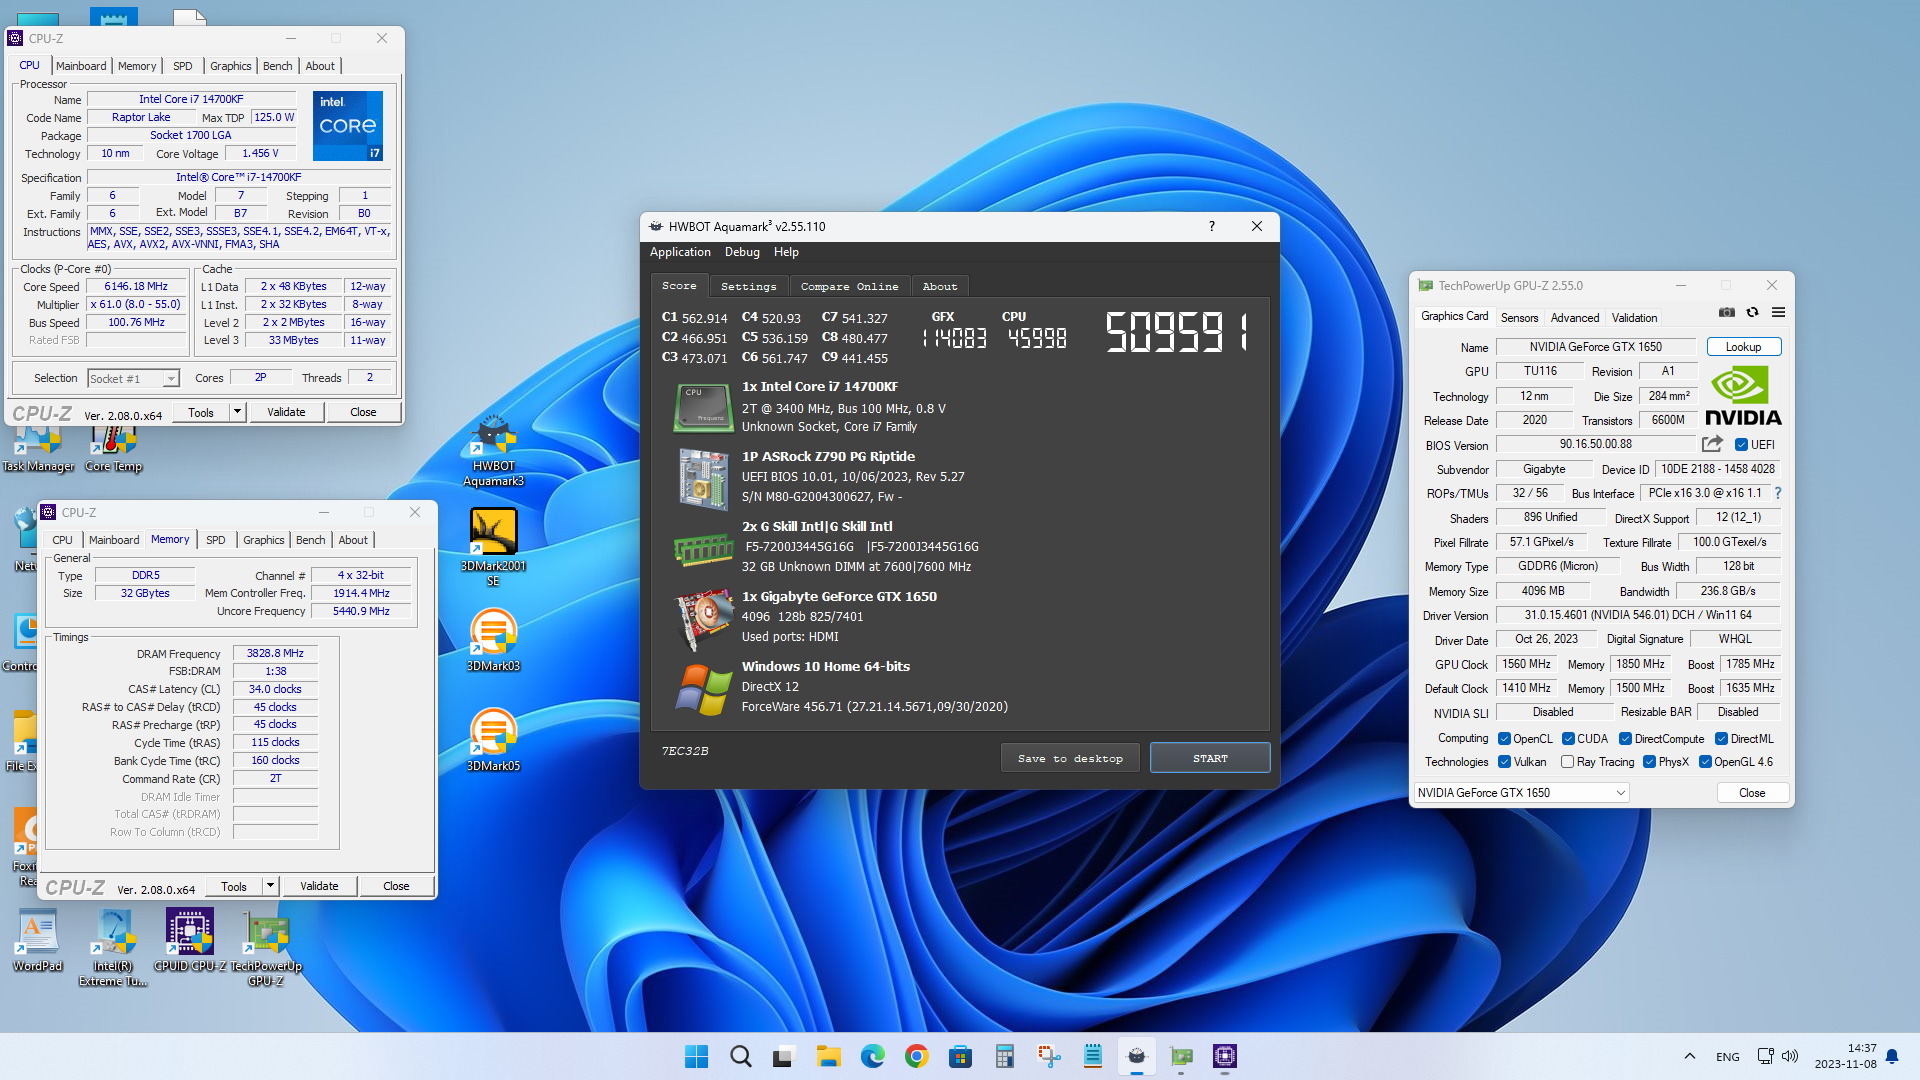Open Compare Online tab in Aquamark
Image resolution: width=1920 pixels, height=1080 pixels.
849,286
